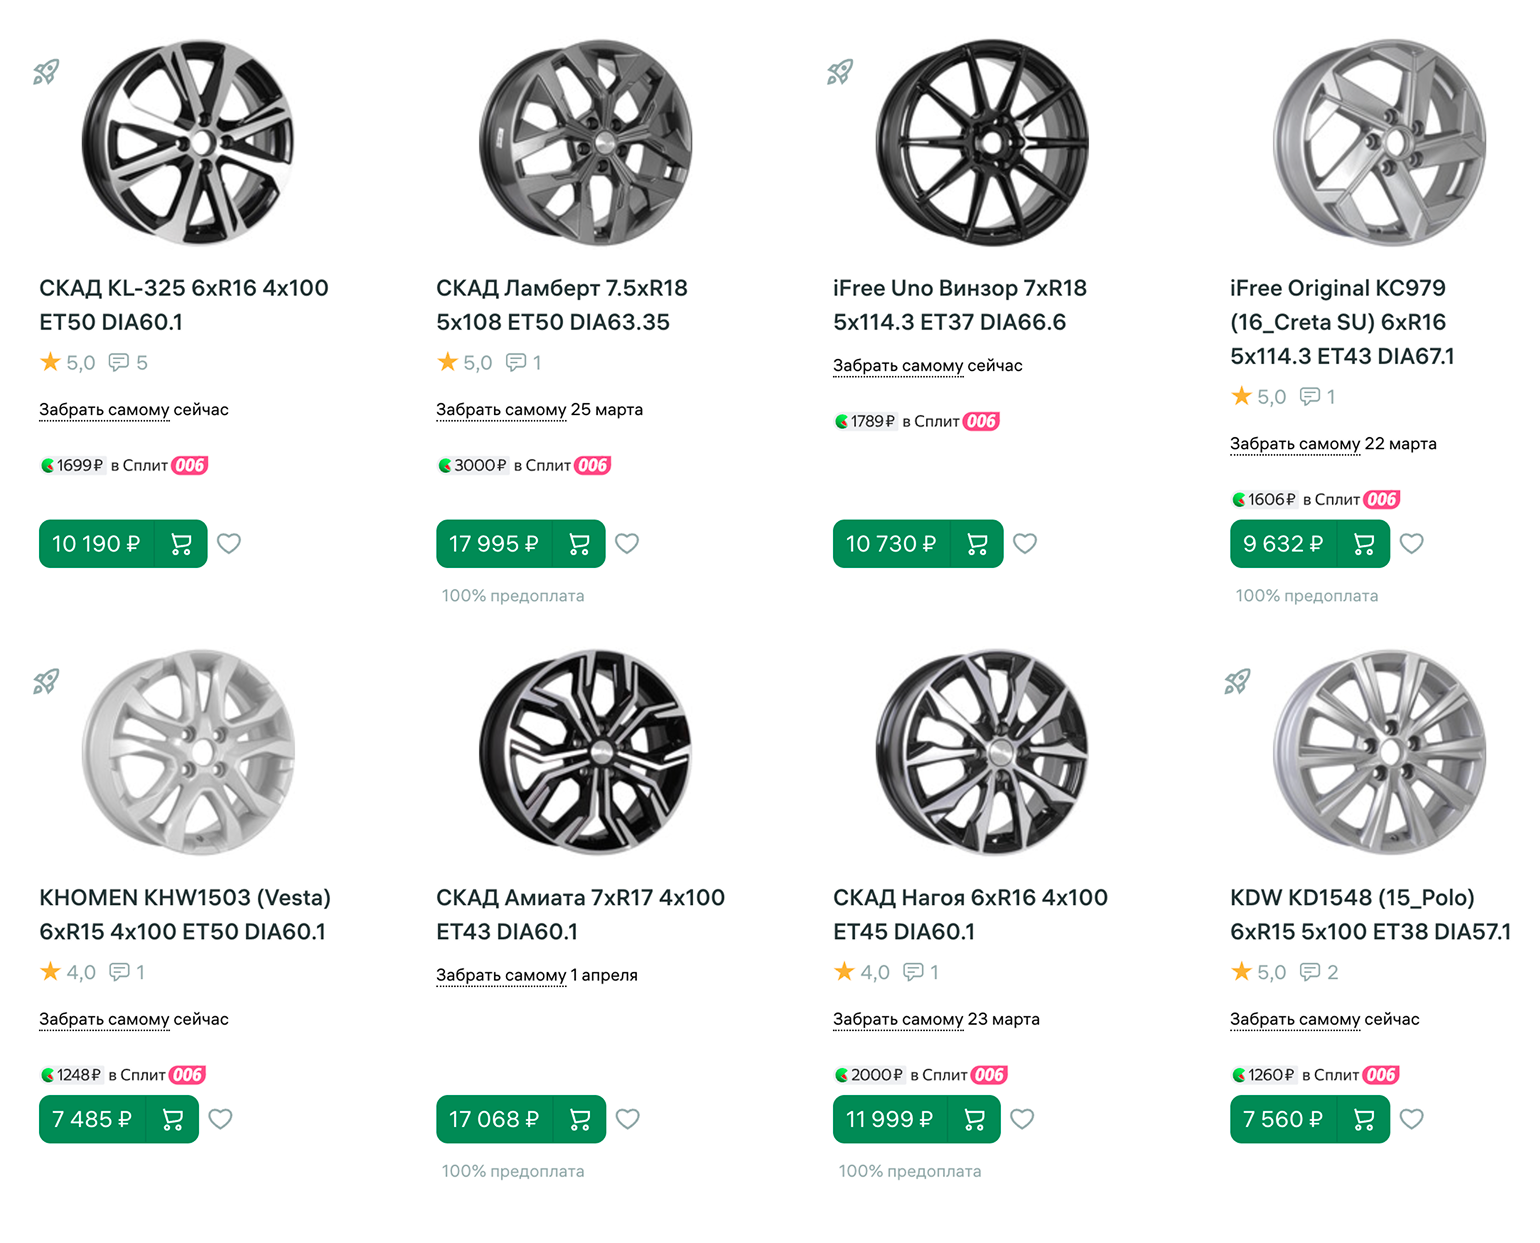1540x1243 pixels.
Task: Expand pickup info for KHOMEN KHW1503
Action: coord(104,1020)
